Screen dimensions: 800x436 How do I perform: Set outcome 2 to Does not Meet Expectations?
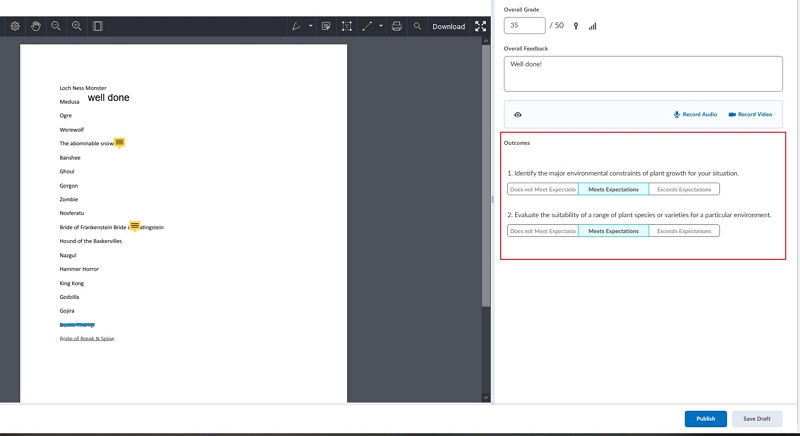coord(543,231)
